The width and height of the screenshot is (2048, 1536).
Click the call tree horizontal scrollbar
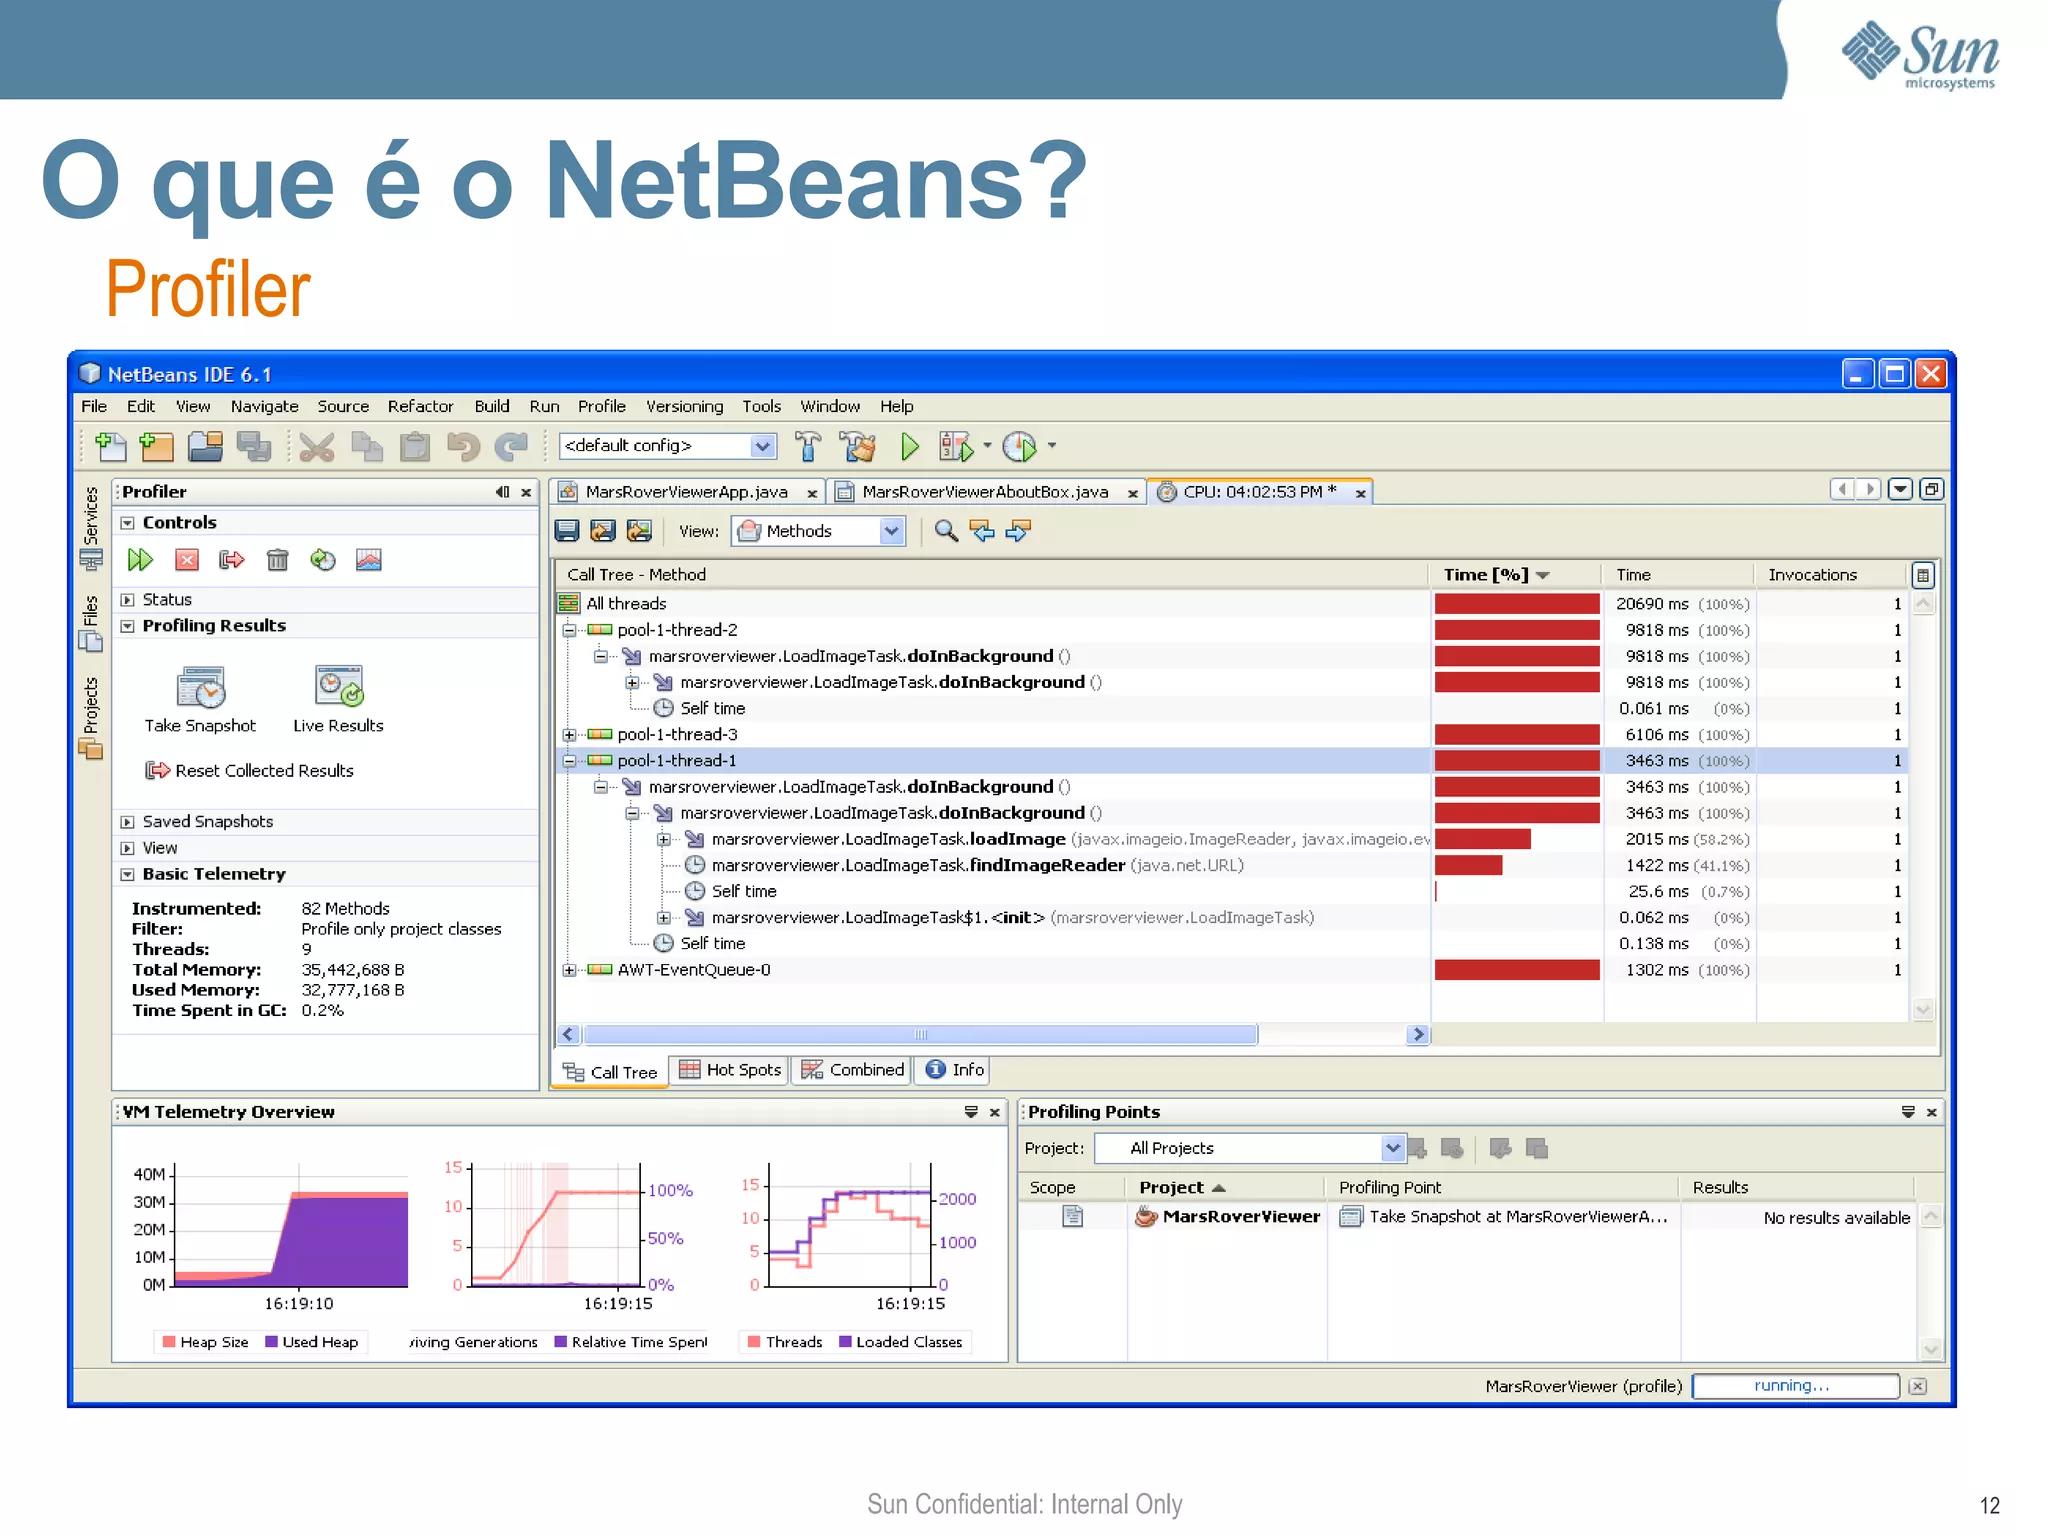920,1035
